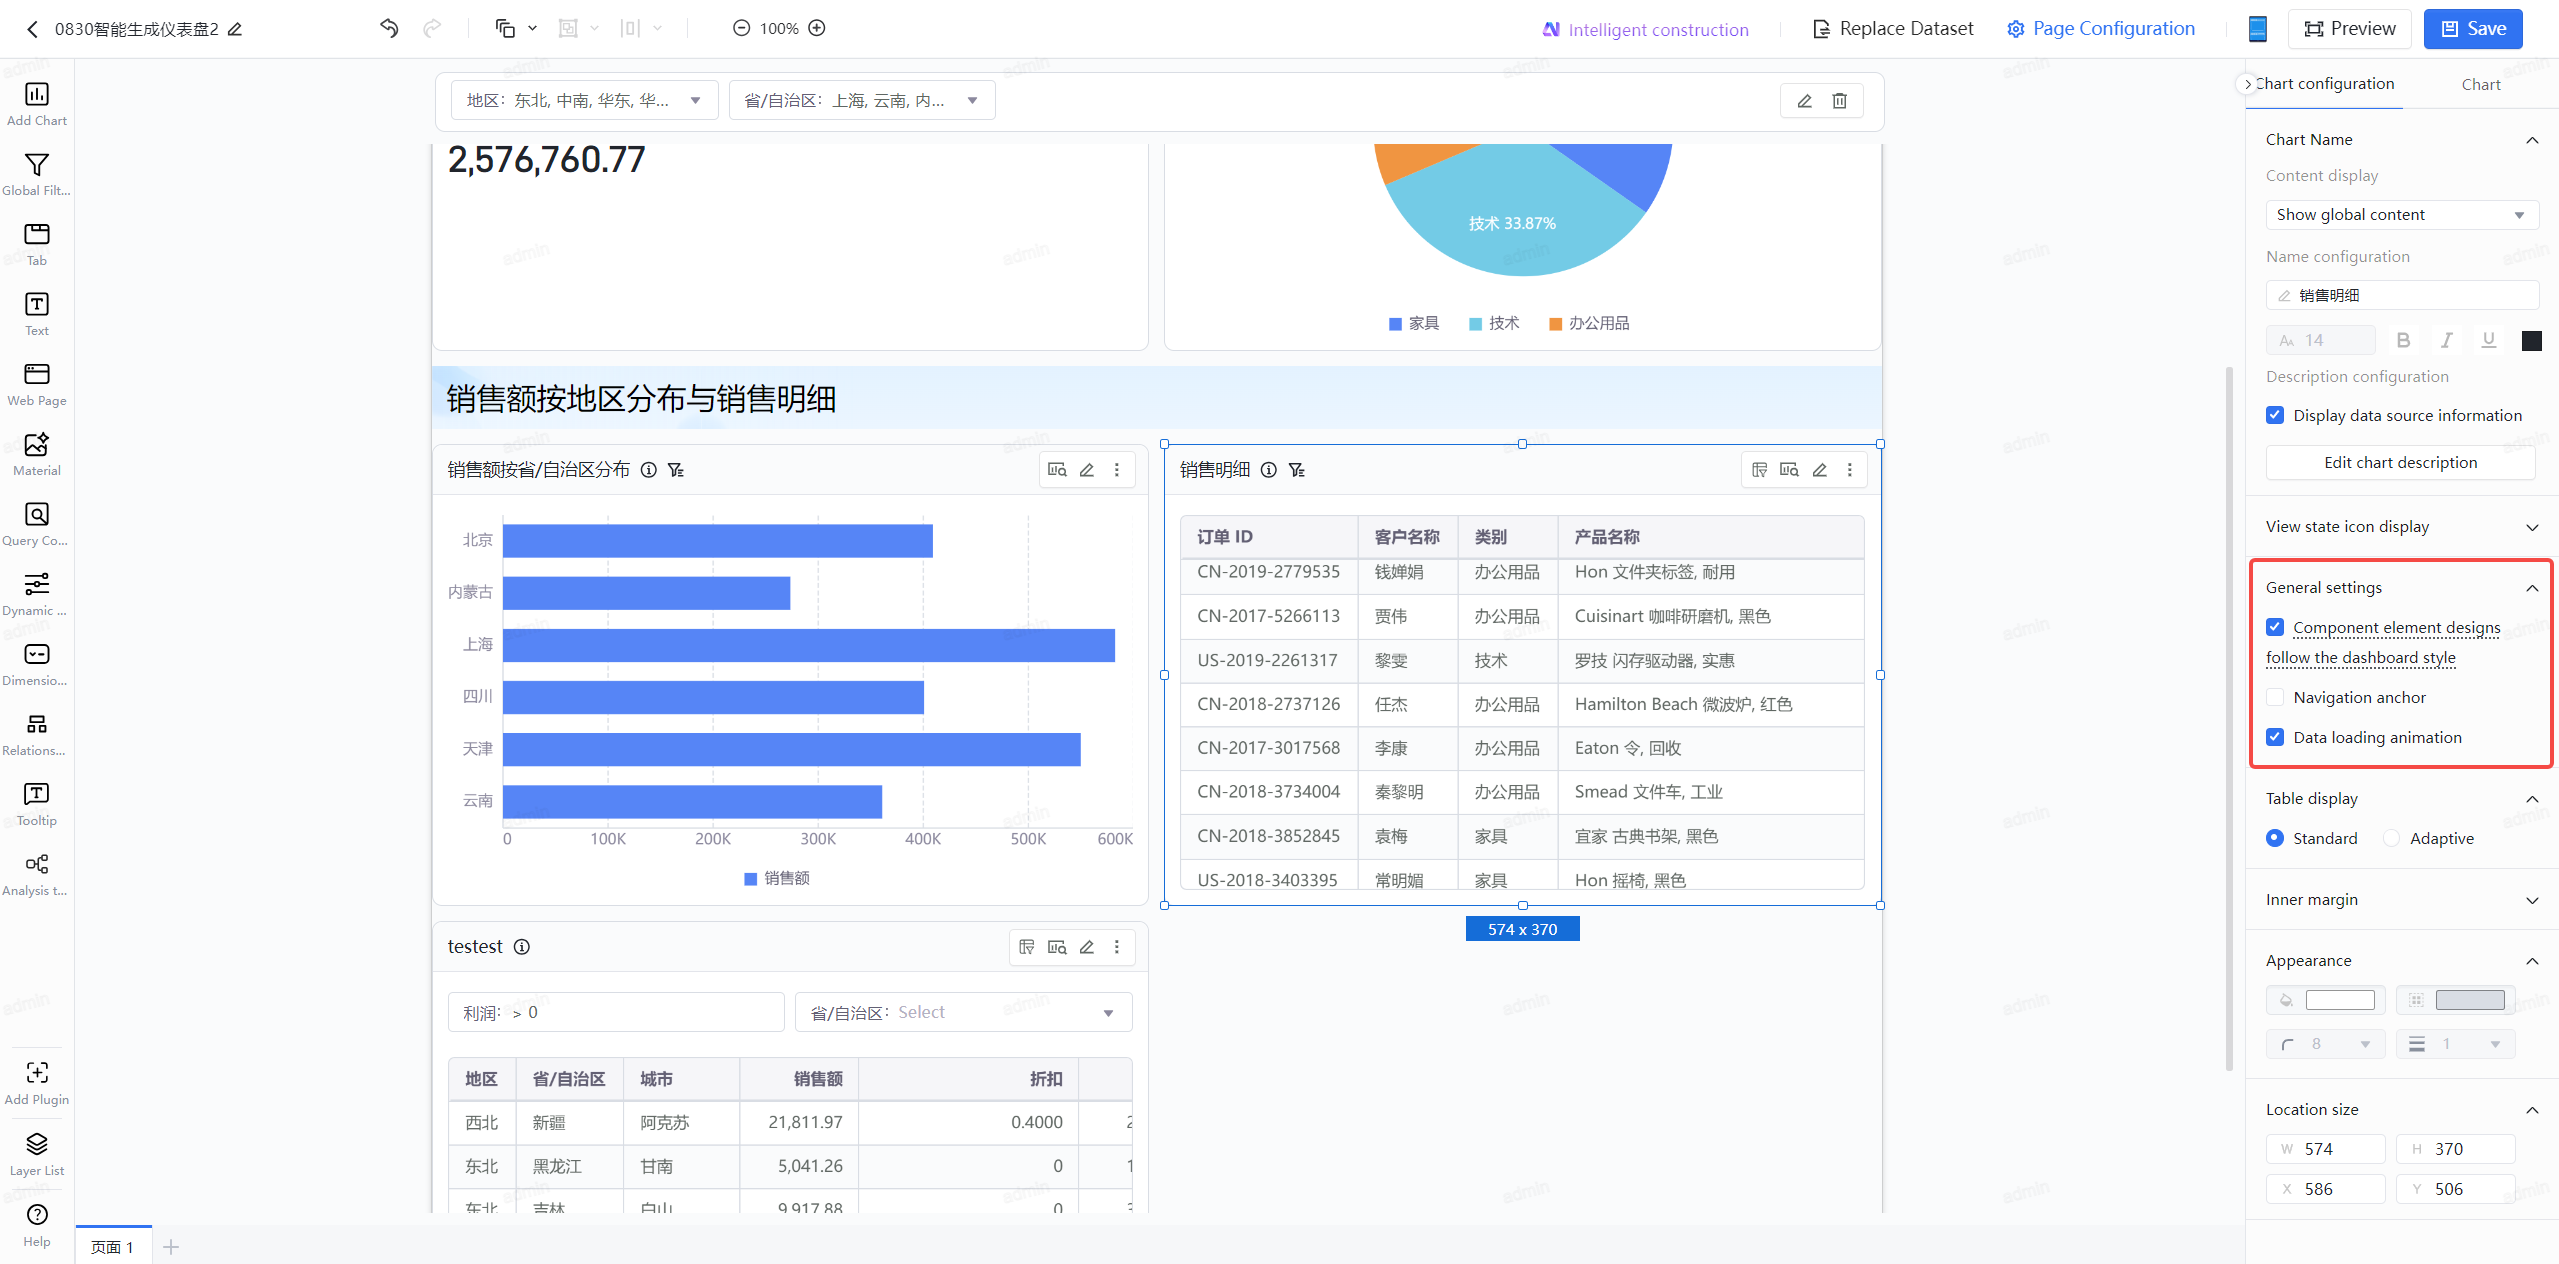Add a Tooltip component
The image size is (2559, 1264).
37,804
